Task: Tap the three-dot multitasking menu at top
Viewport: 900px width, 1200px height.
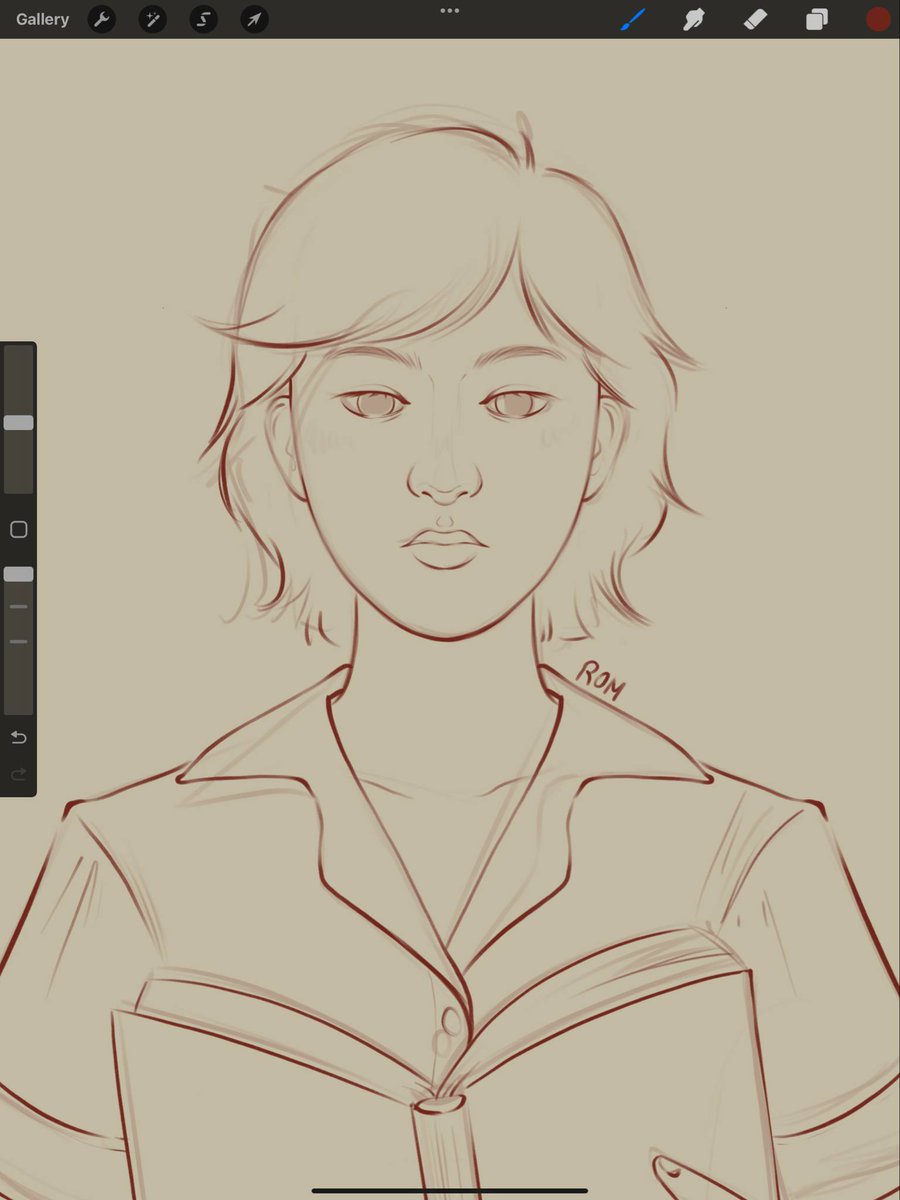Action: (x=450, y=10)
